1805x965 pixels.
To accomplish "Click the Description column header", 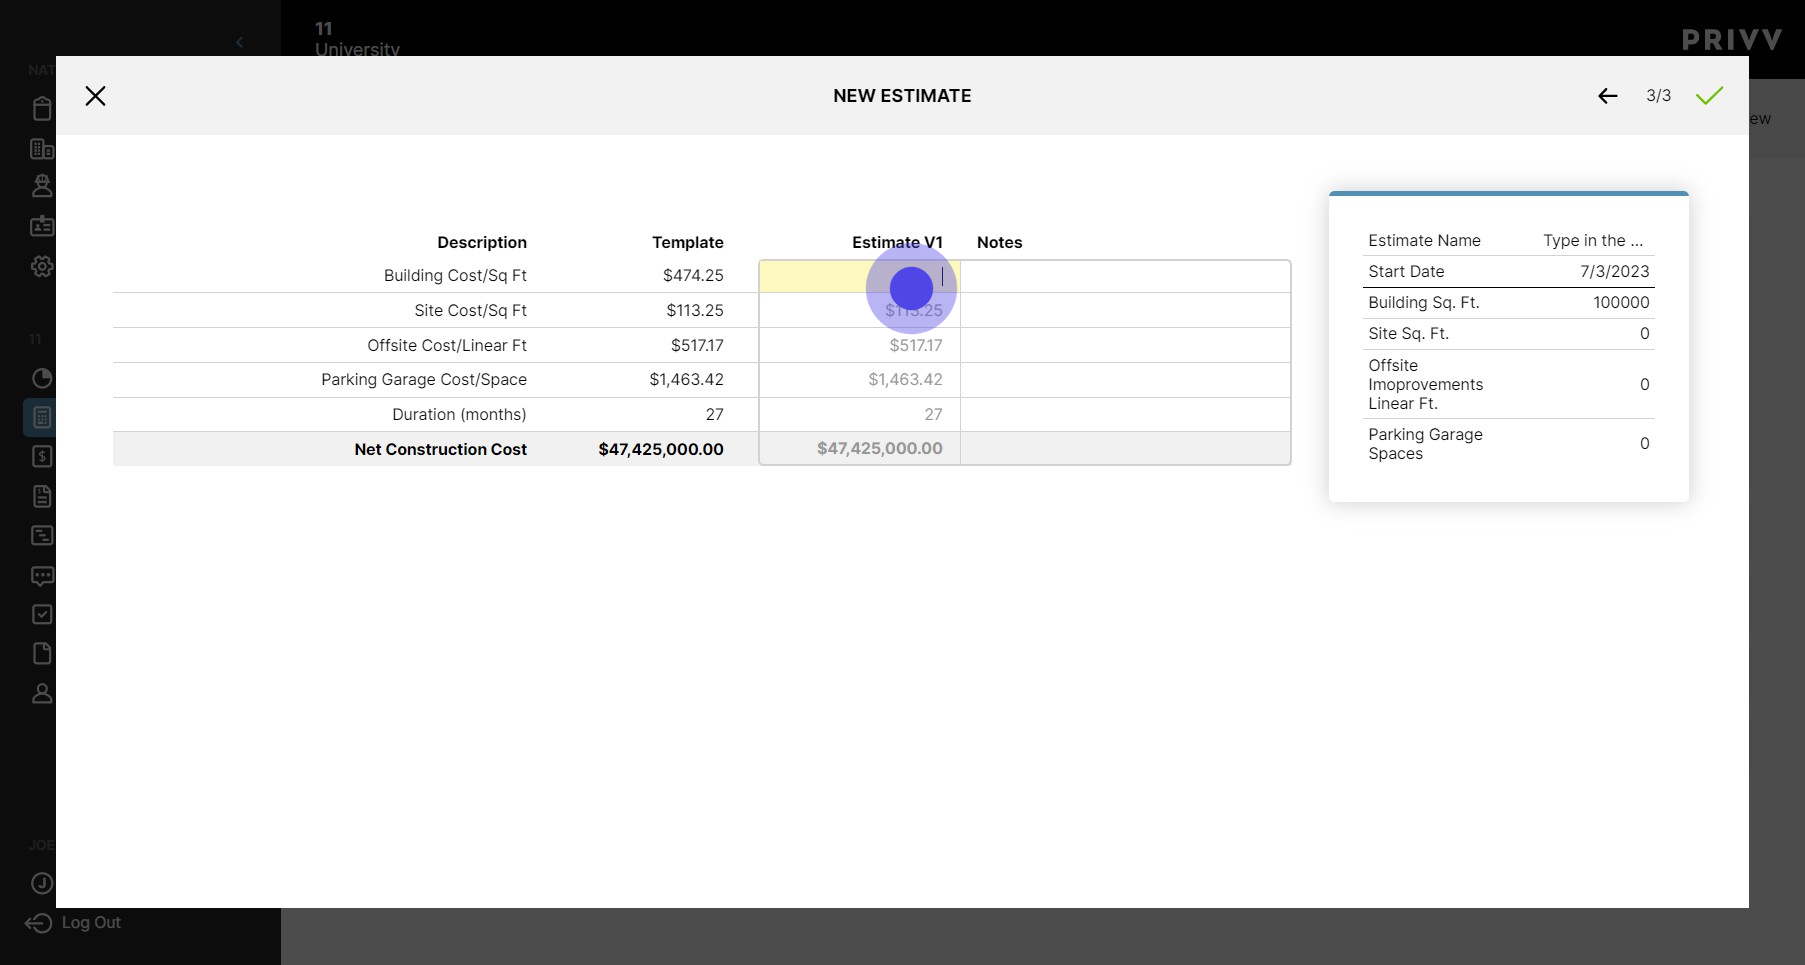I will pyautogui.click(x=481, y=242).
